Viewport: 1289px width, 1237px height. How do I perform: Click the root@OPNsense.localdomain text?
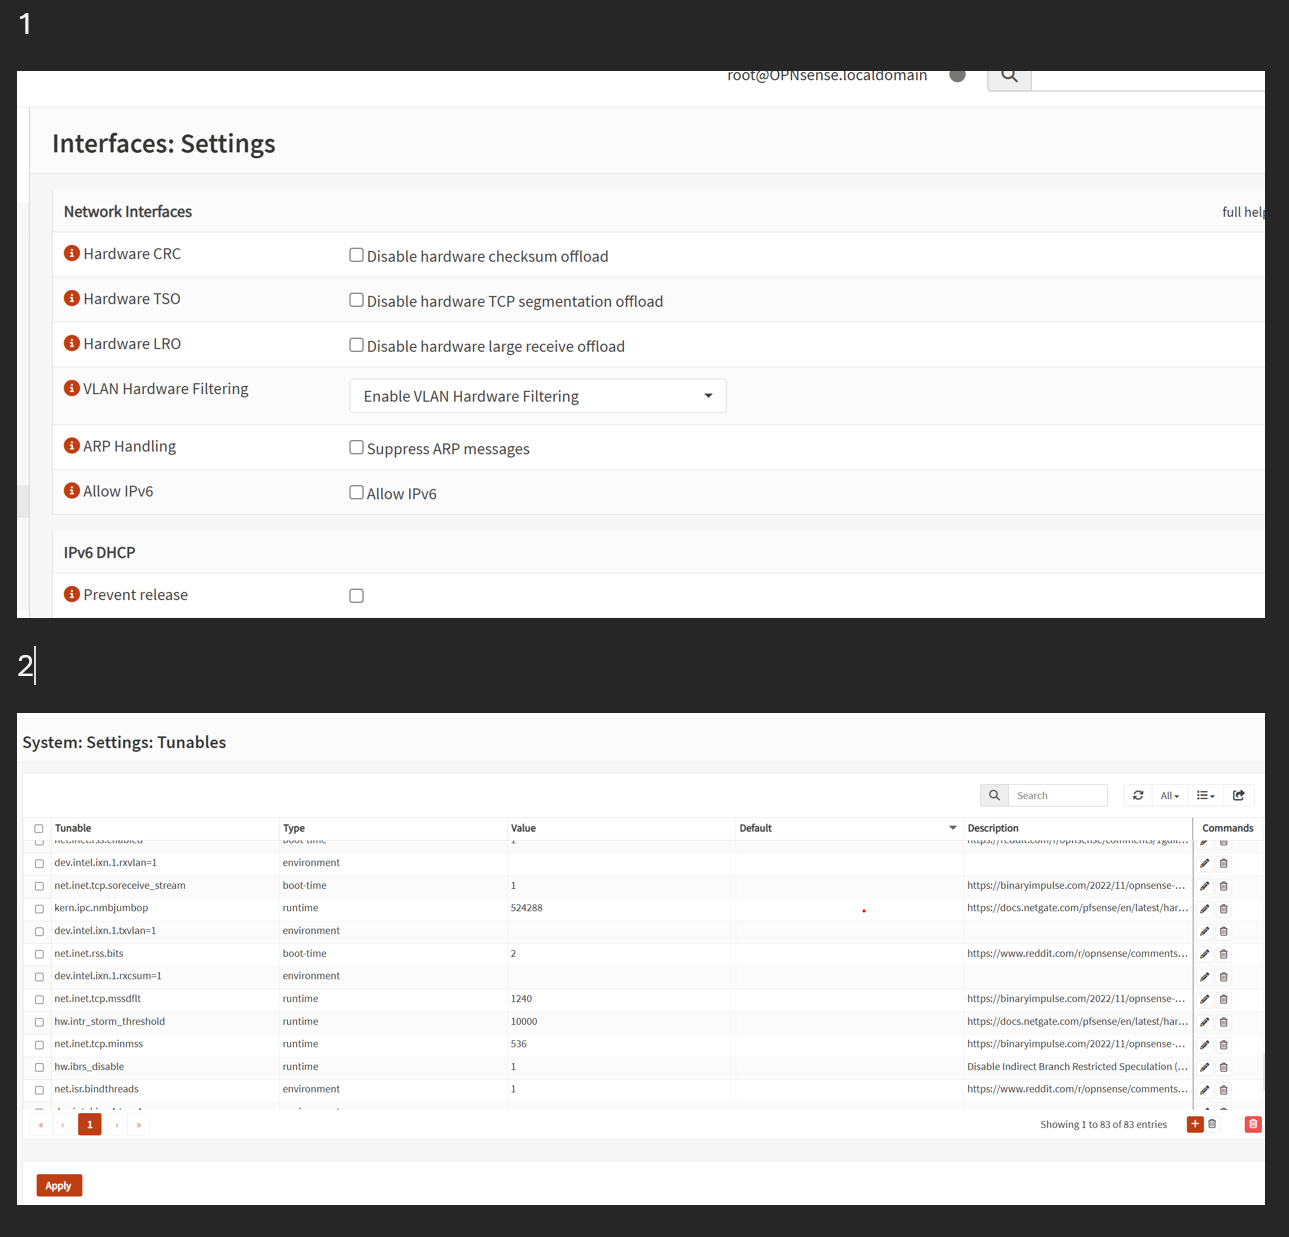click(827, 76)
